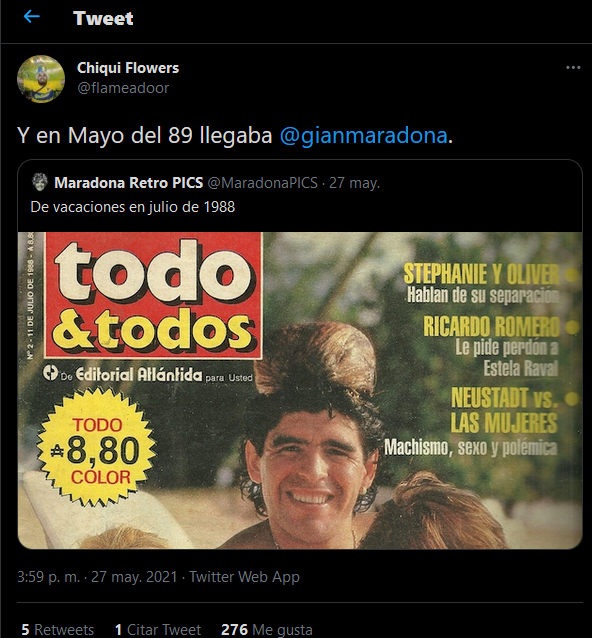Click the quoted tweet date 27 may.
This screenshot has height=638, width=592.
point(354,183)
